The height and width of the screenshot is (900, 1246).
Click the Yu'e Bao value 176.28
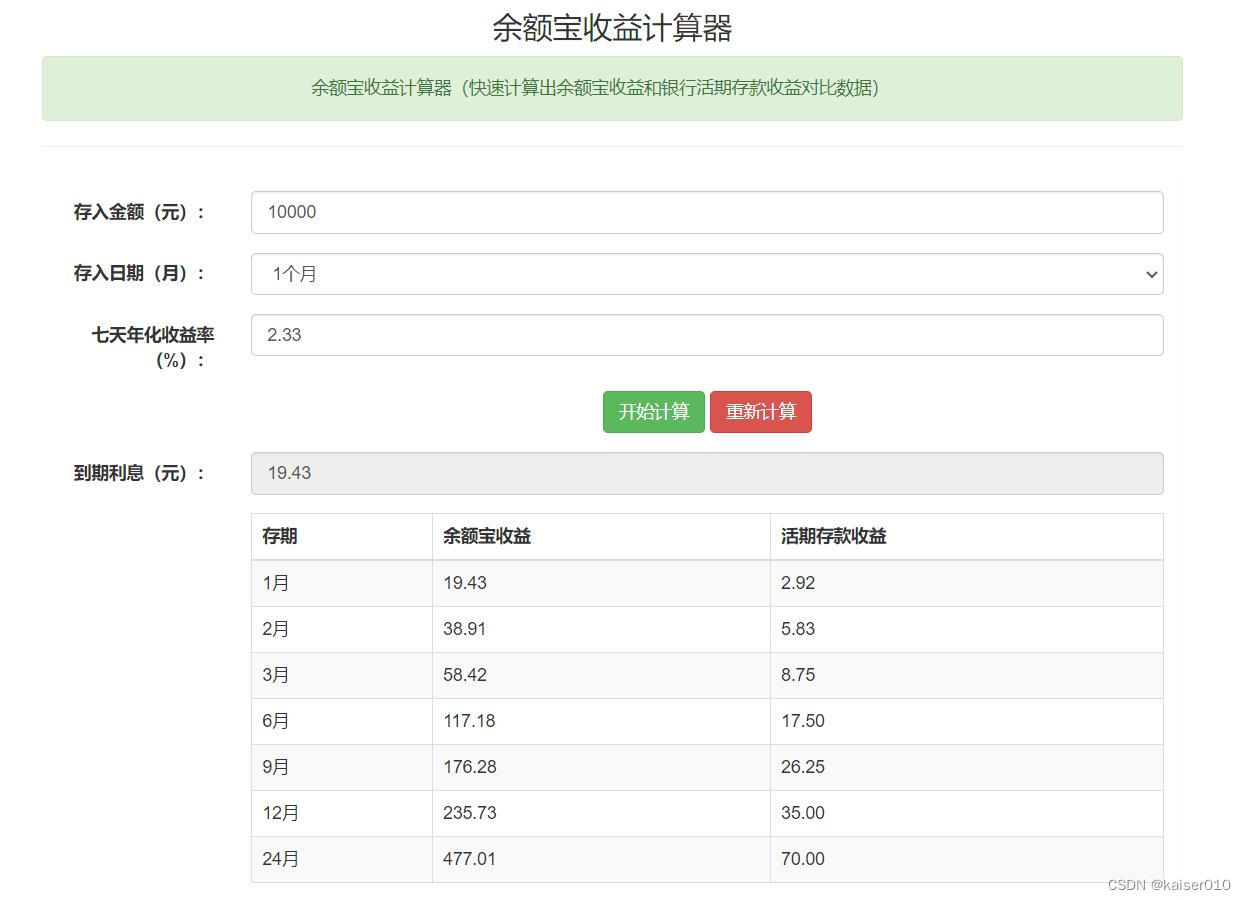click(469, 767)
